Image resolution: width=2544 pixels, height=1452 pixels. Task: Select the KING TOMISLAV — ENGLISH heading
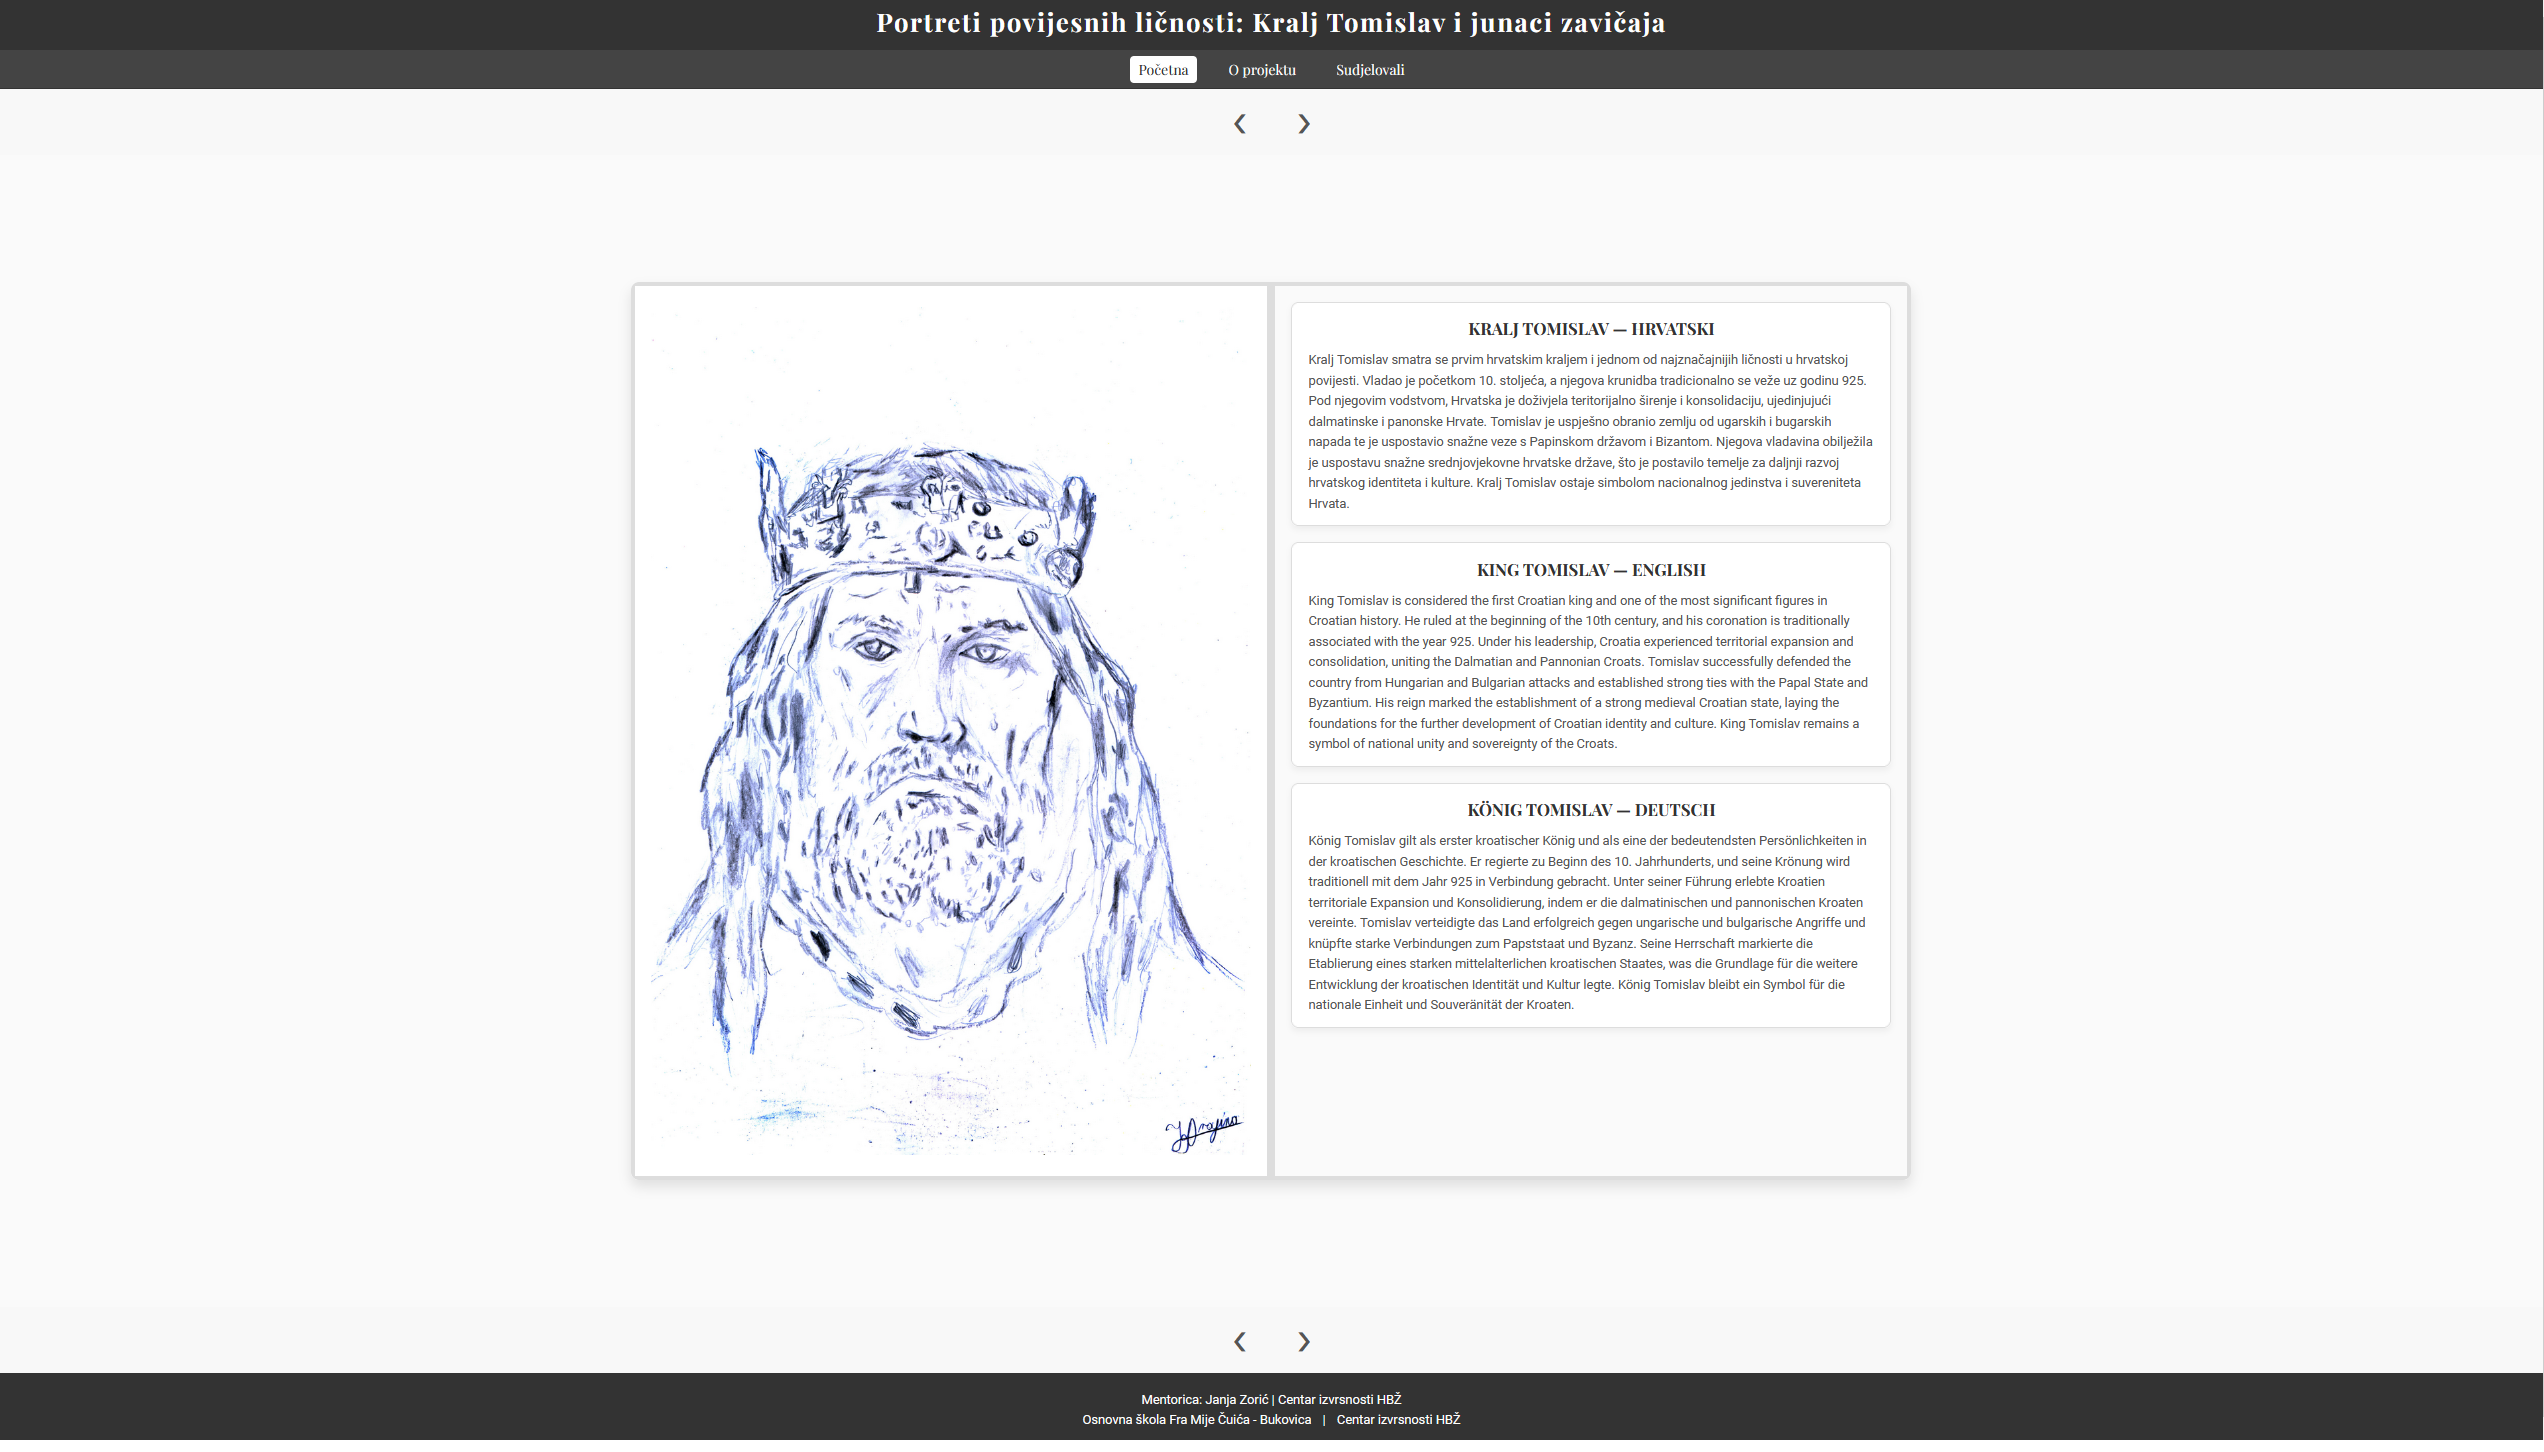(1590, 570)
